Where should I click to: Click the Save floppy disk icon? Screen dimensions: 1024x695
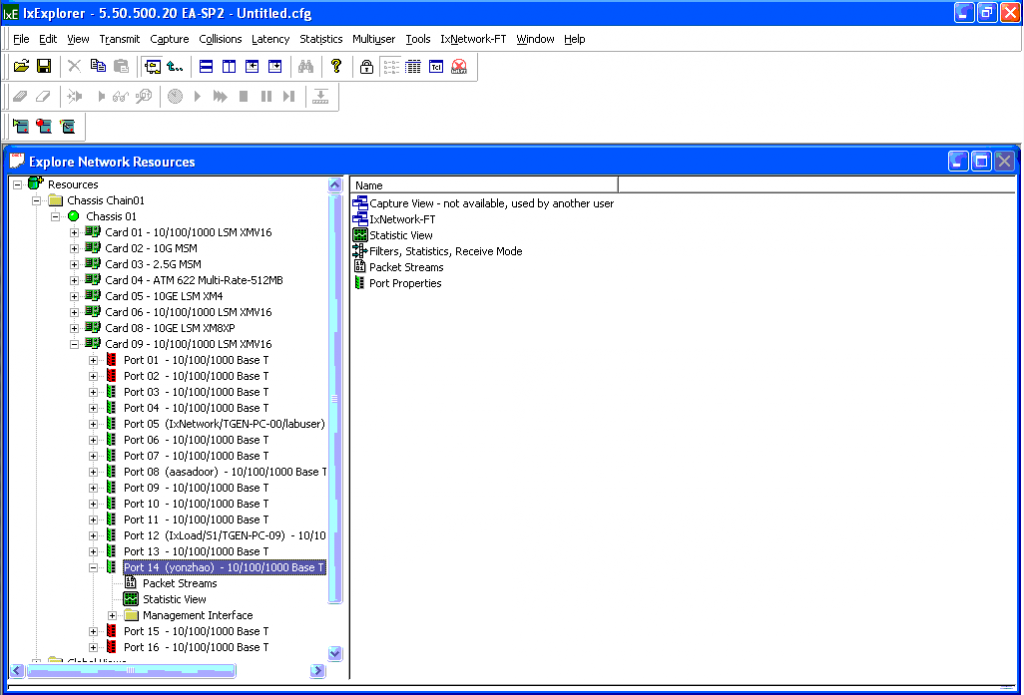click(x=44, y=66)
